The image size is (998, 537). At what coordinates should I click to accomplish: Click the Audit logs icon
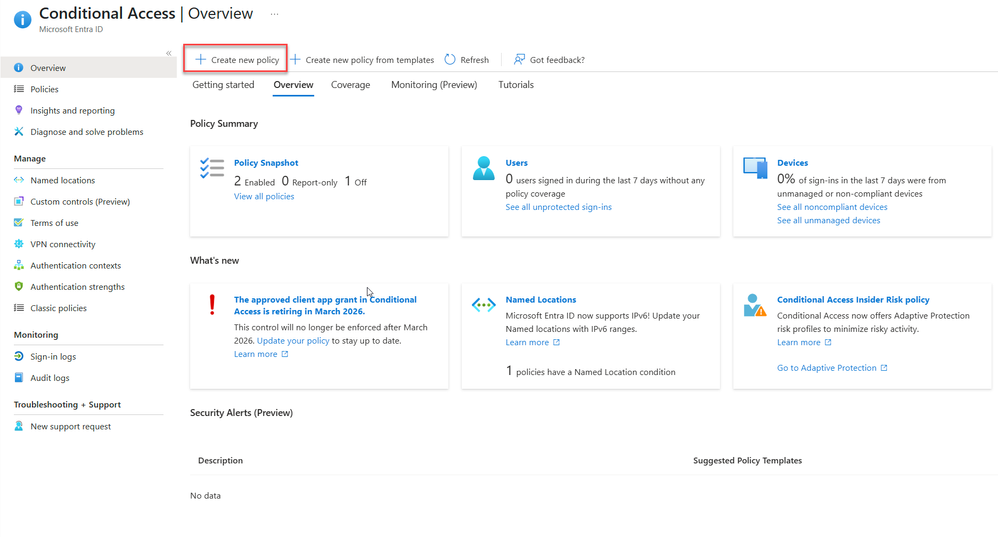[x=18, y=377]
